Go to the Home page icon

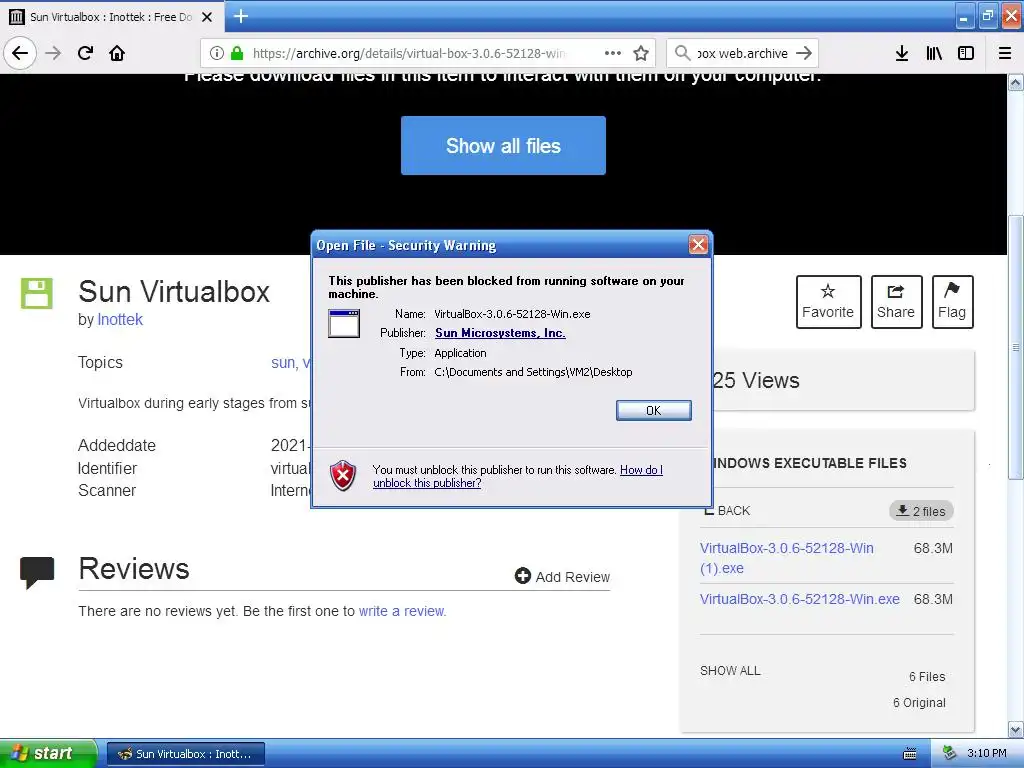click(117, 53)
